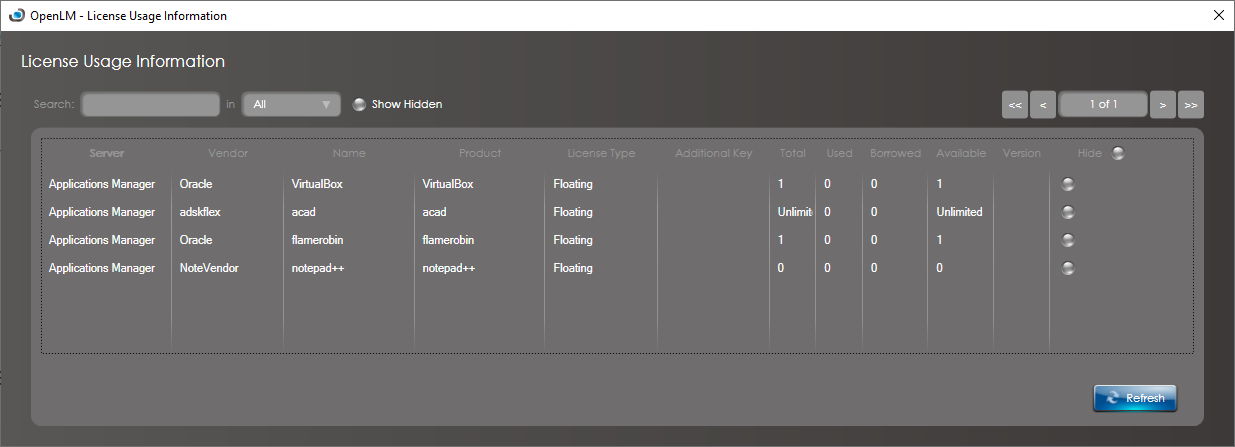Screen dimensions: 1235x447
Task: Go to the previous page of results
Action: [x=1043, y=104]
